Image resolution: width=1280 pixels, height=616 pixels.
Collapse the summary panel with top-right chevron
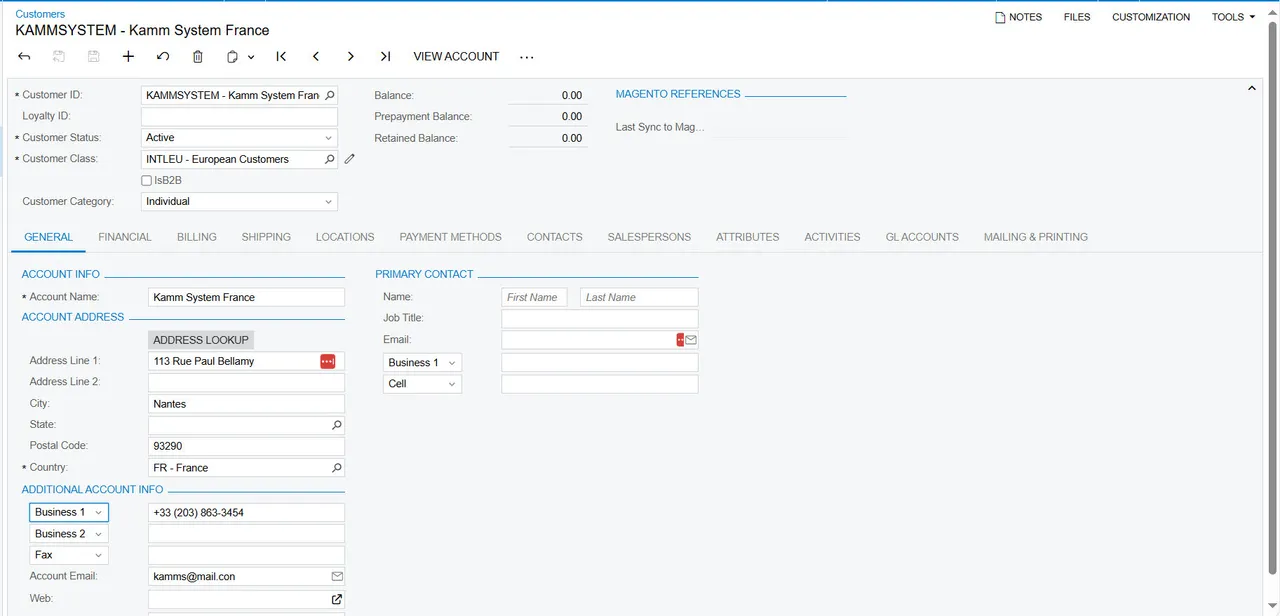[x=1252, y=89]
